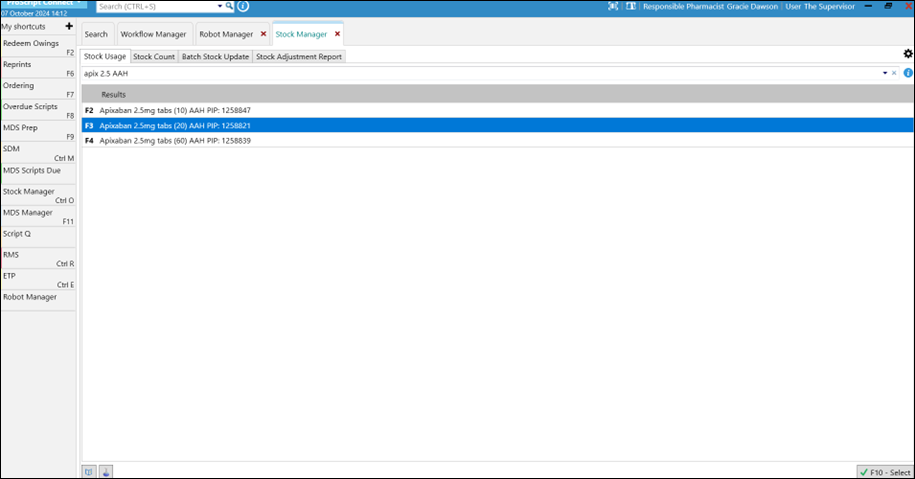The height and width of the screenshot is (479, 915).
Task: Open the info icon beside top search
Action: click(x=243, y=6)
